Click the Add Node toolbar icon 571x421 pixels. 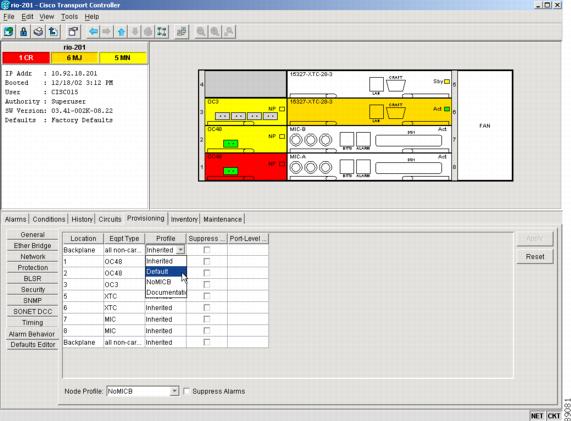(9, 32)
